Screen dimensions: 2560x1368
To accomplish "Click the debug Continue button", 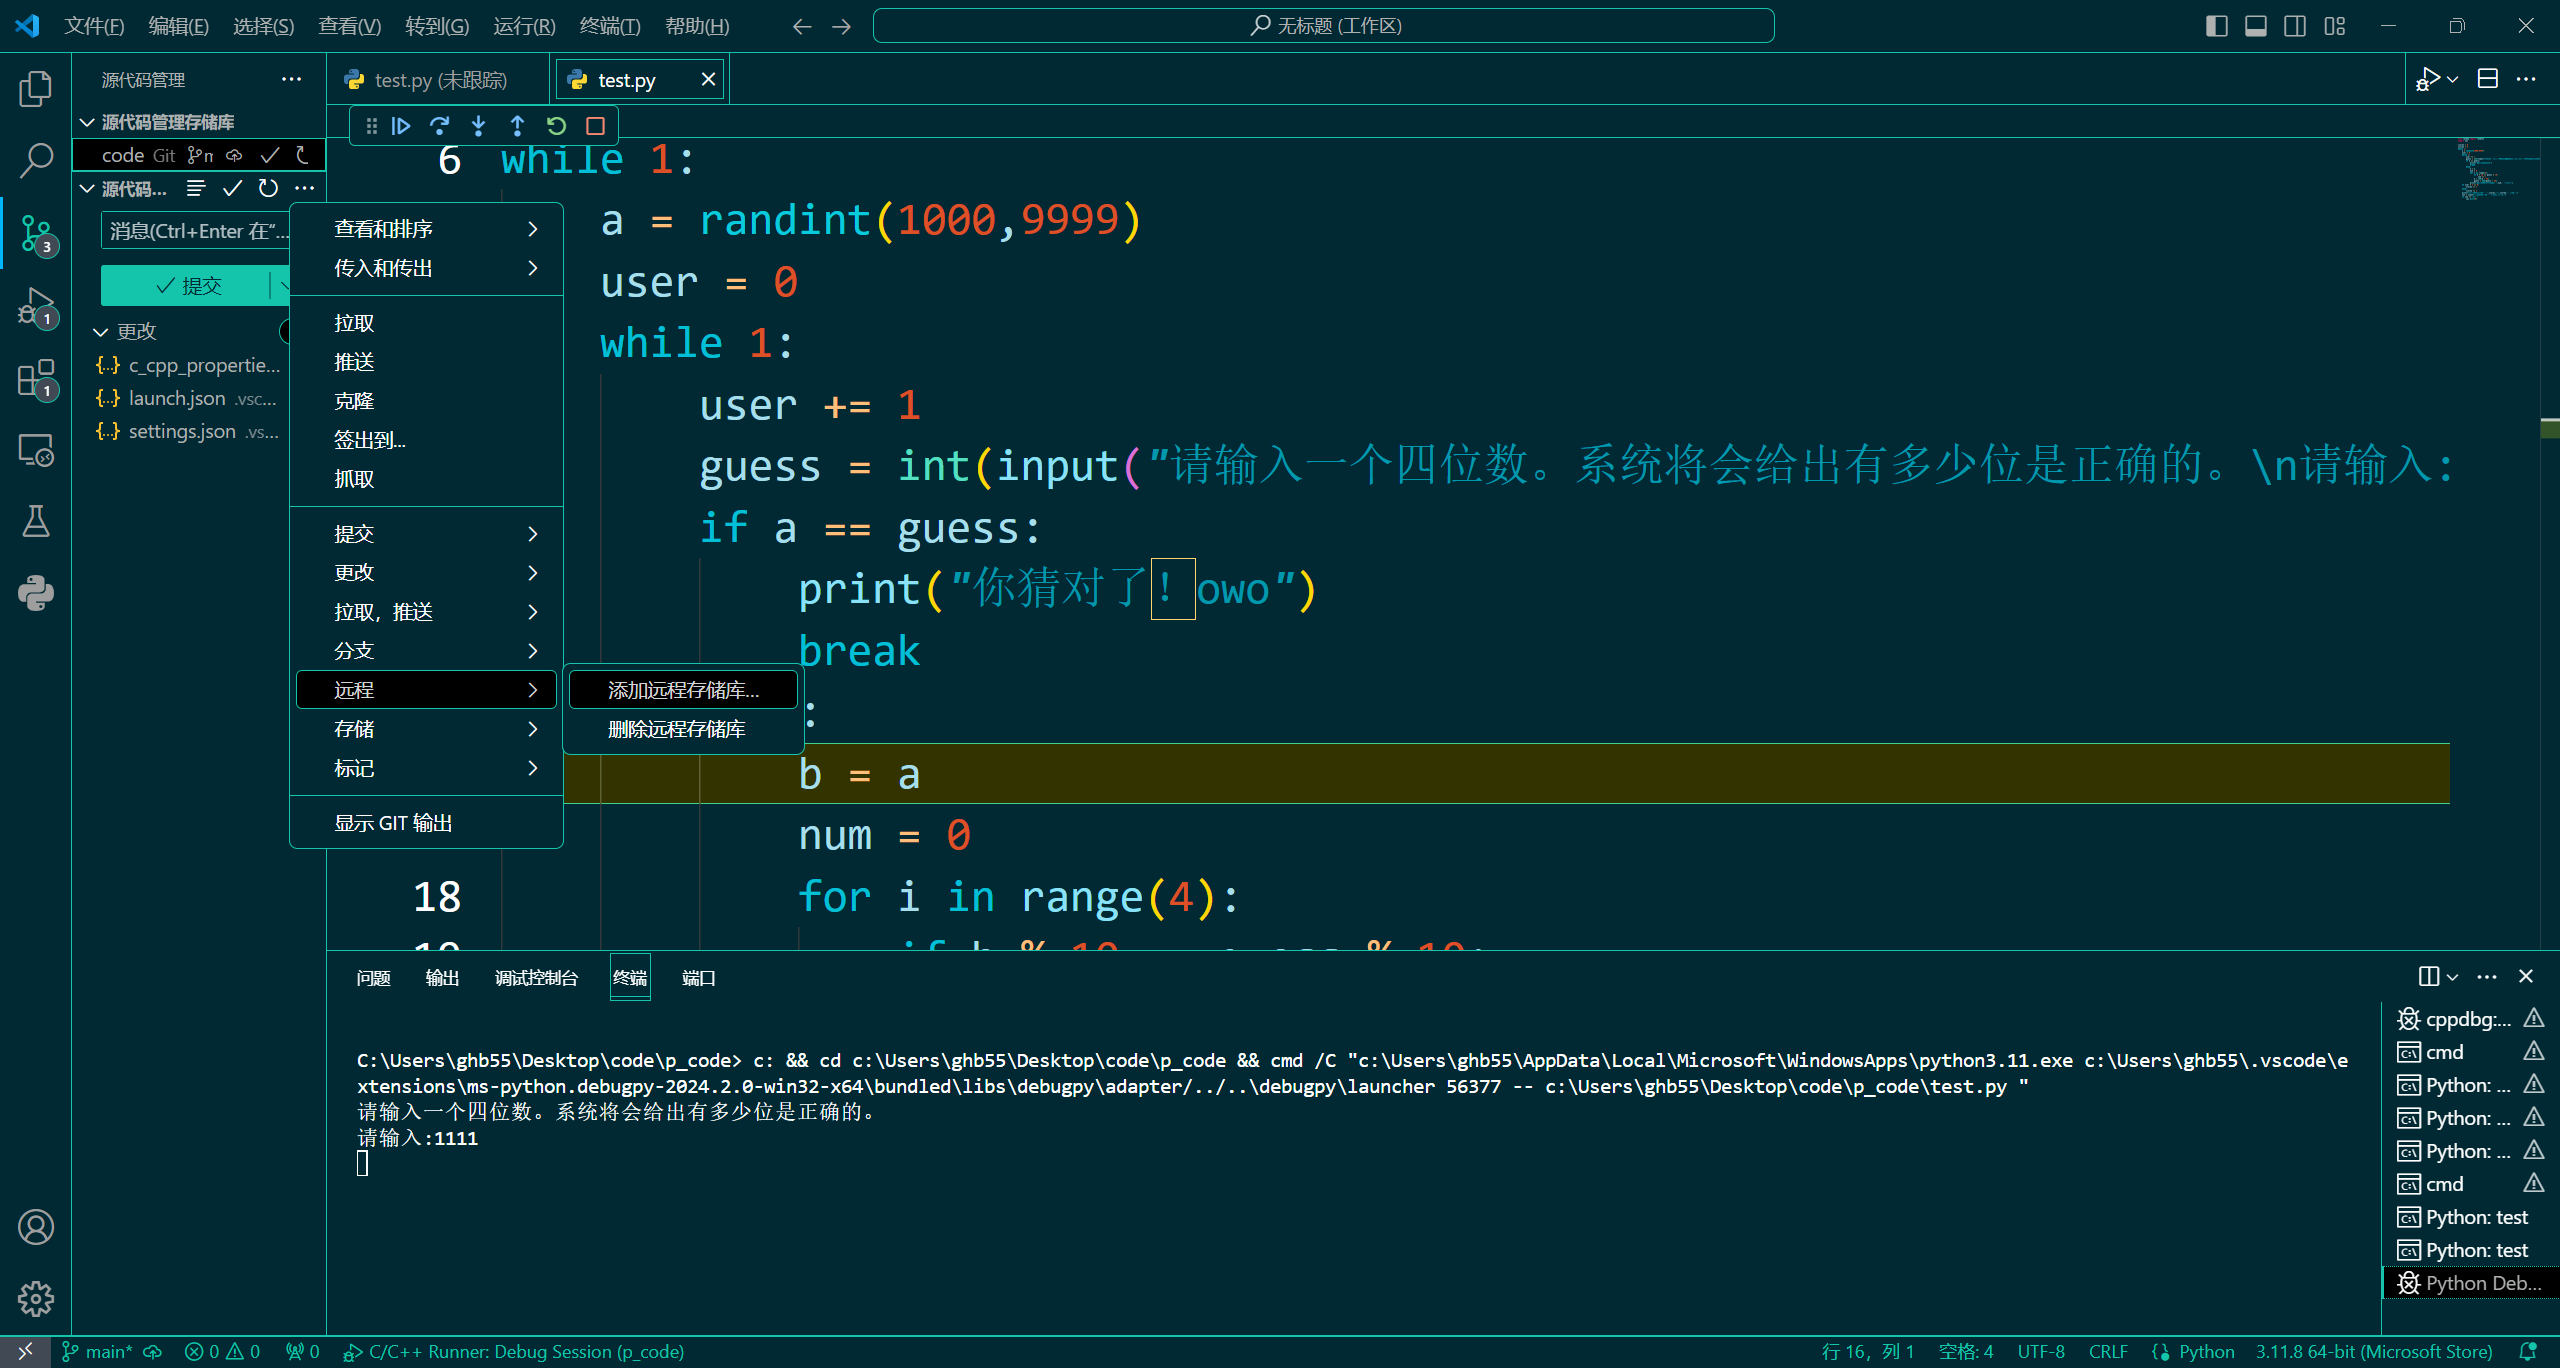I will (401, 126).
